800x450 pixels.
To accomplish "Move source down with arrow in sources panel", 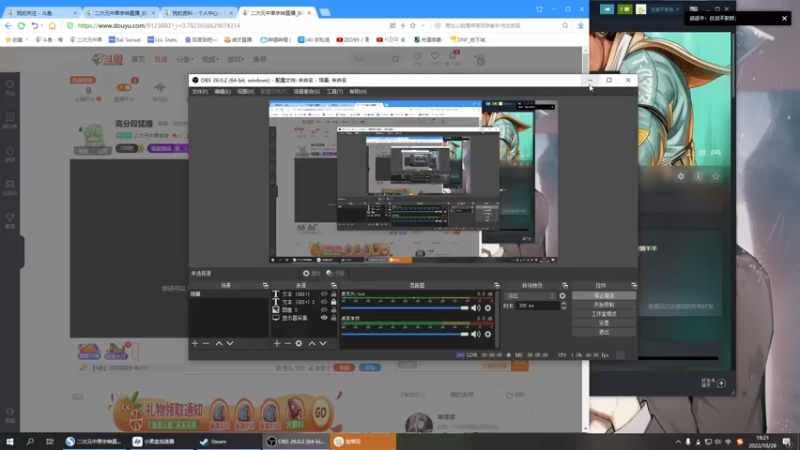I will pos(323,343).
